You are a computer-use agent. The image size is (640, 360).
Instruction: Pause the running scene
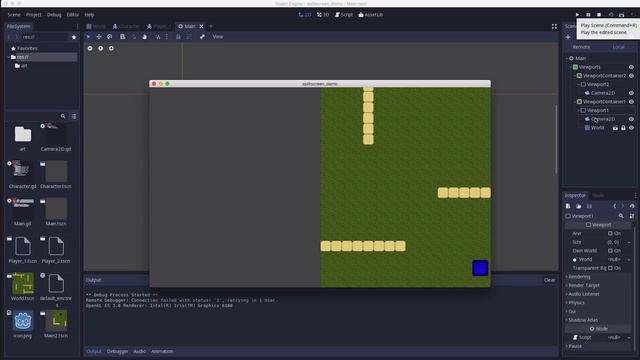pos(588,15)
